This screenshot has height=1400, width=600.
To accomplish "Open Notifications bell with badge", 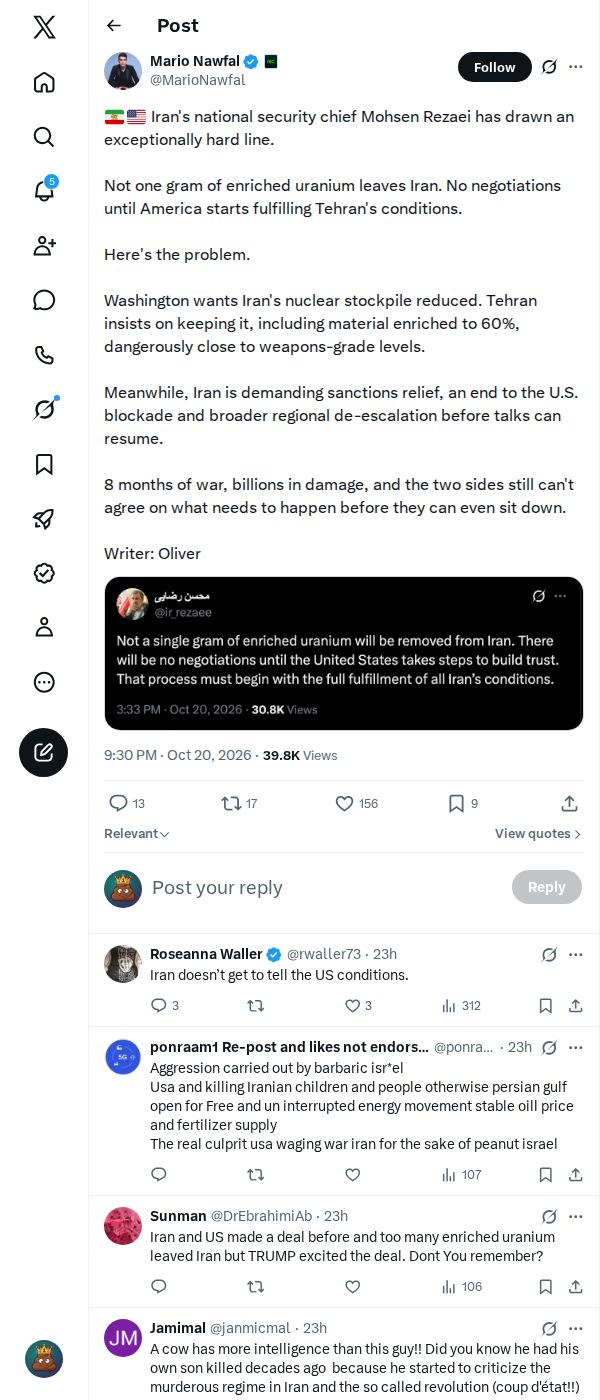I will pyautogui.click(x=44, y=191).
